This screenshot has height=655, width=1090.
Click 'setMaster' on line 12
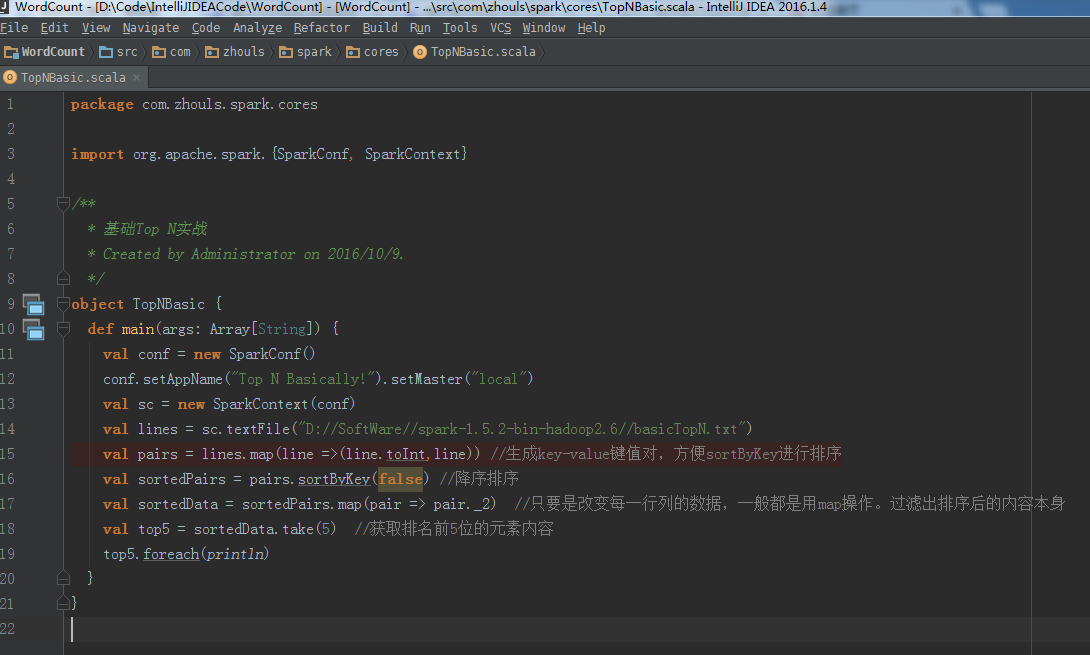coord(426,379)
